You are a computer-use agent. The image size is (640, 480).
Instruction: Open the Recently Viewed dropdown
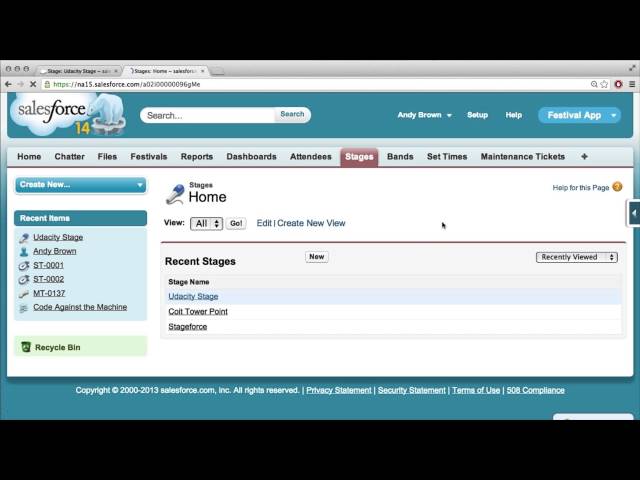coord(576,257)
